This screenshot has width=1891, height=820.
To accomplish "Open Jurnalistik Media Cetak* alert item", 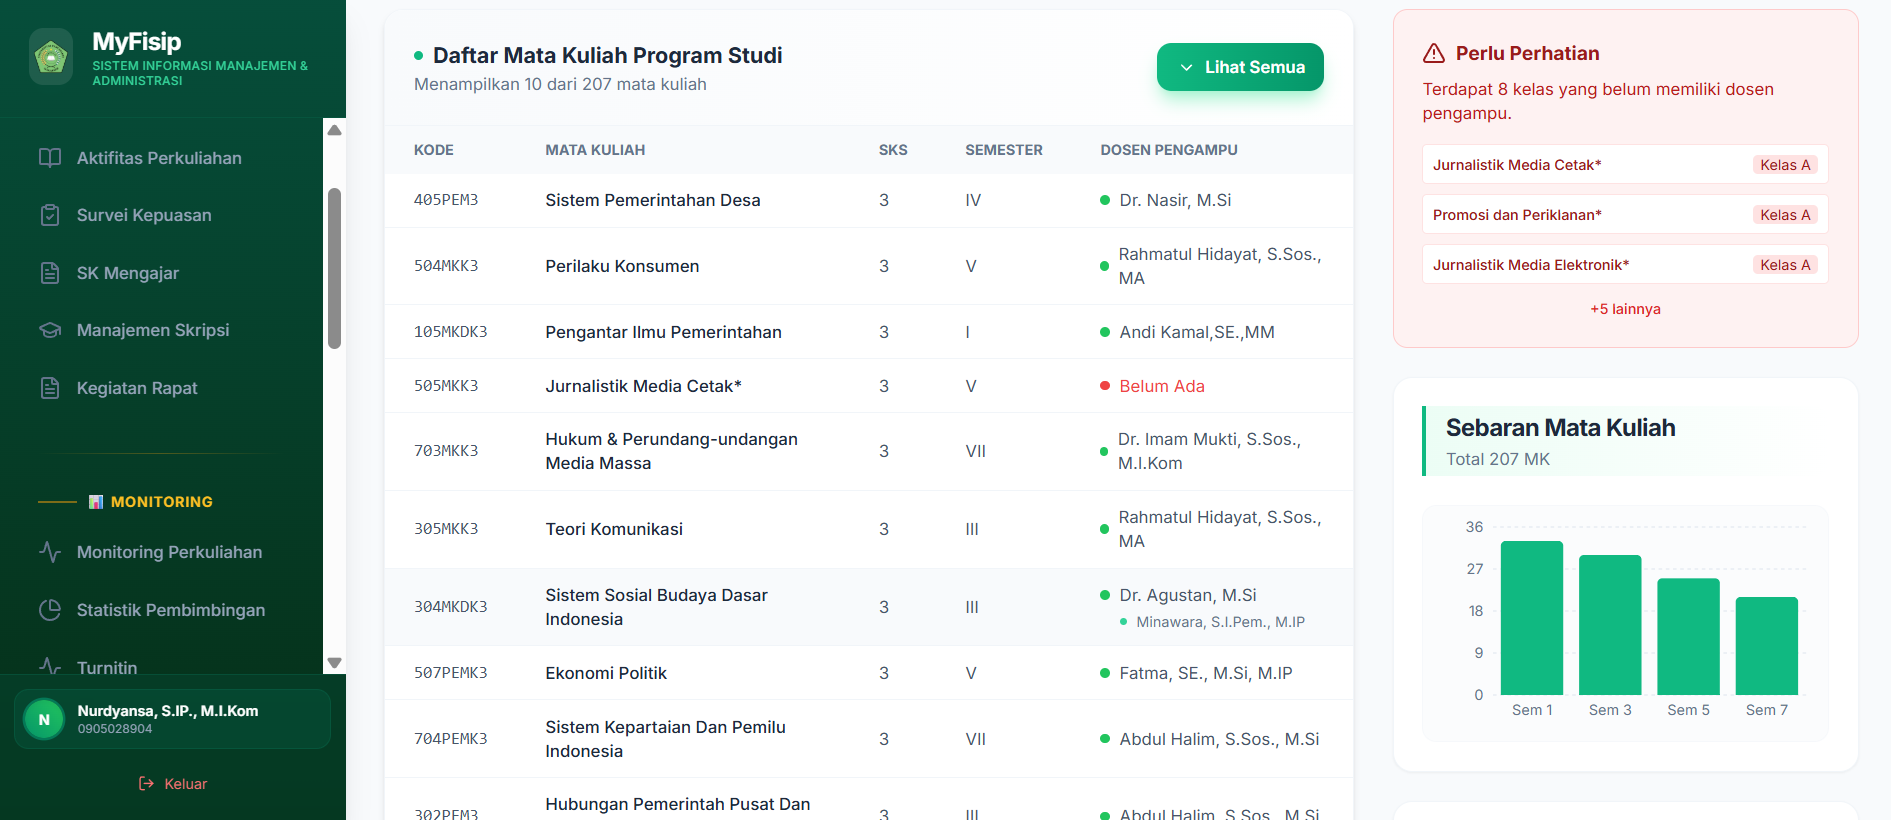I will (x=1625, y=165).
